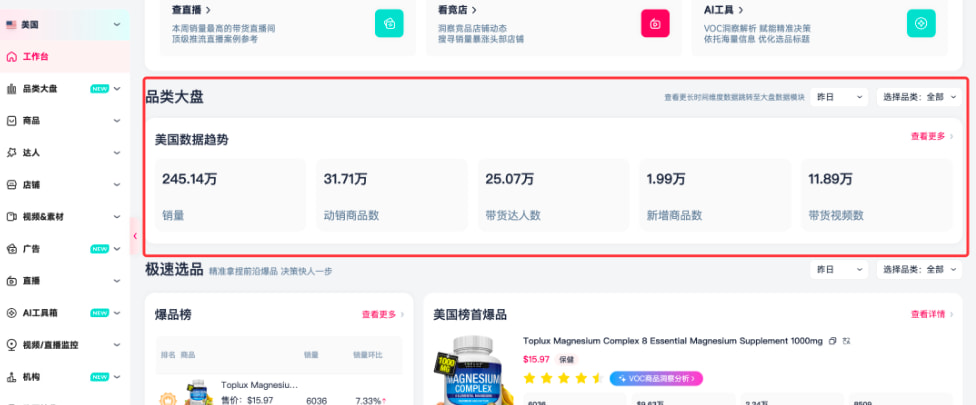Click the 视频&素材 video sidebar icon
The width and height of the screenshot is (976, 405).
coord(12,217)
